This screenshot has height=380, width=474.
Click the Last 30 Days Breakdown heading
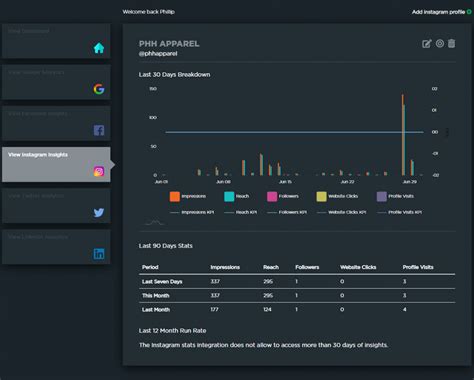coord(174,75)
